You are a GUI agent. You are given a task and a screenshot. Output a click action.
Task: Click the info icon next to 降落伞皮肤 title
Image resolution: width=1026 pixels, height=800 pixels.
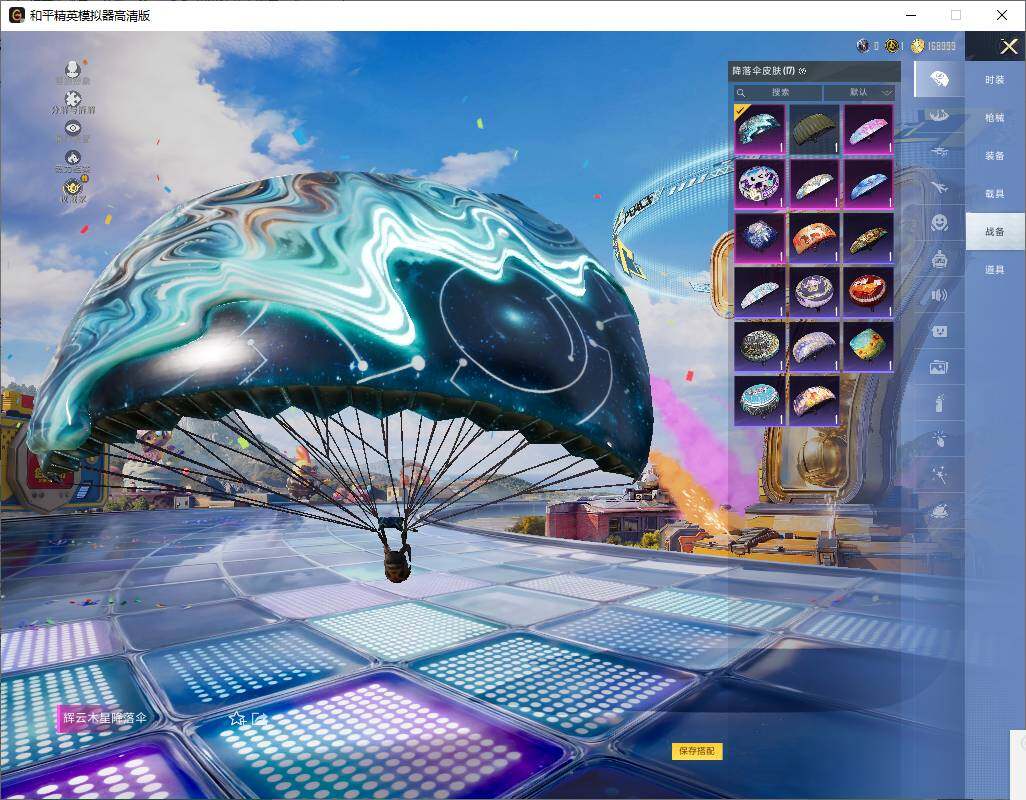coord(802,71)
